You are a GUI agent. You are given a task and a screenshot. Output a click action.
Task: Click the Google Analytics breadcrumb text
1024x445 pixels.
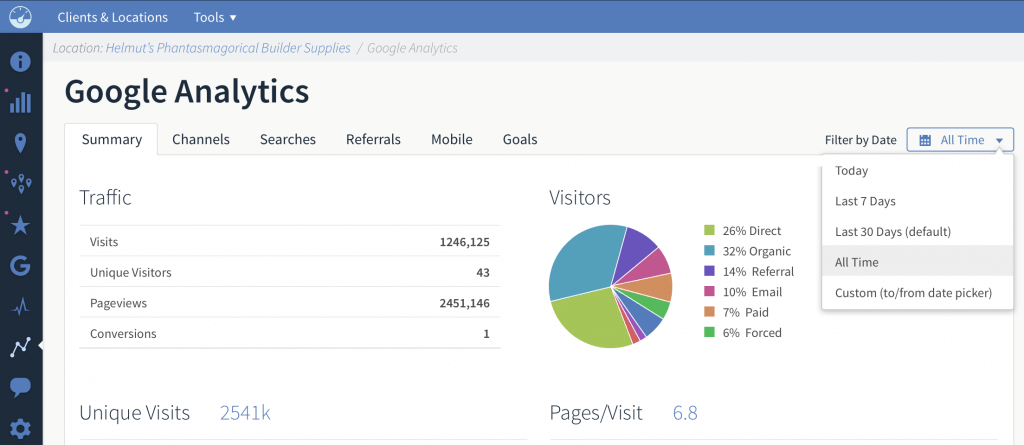[412, 48]
